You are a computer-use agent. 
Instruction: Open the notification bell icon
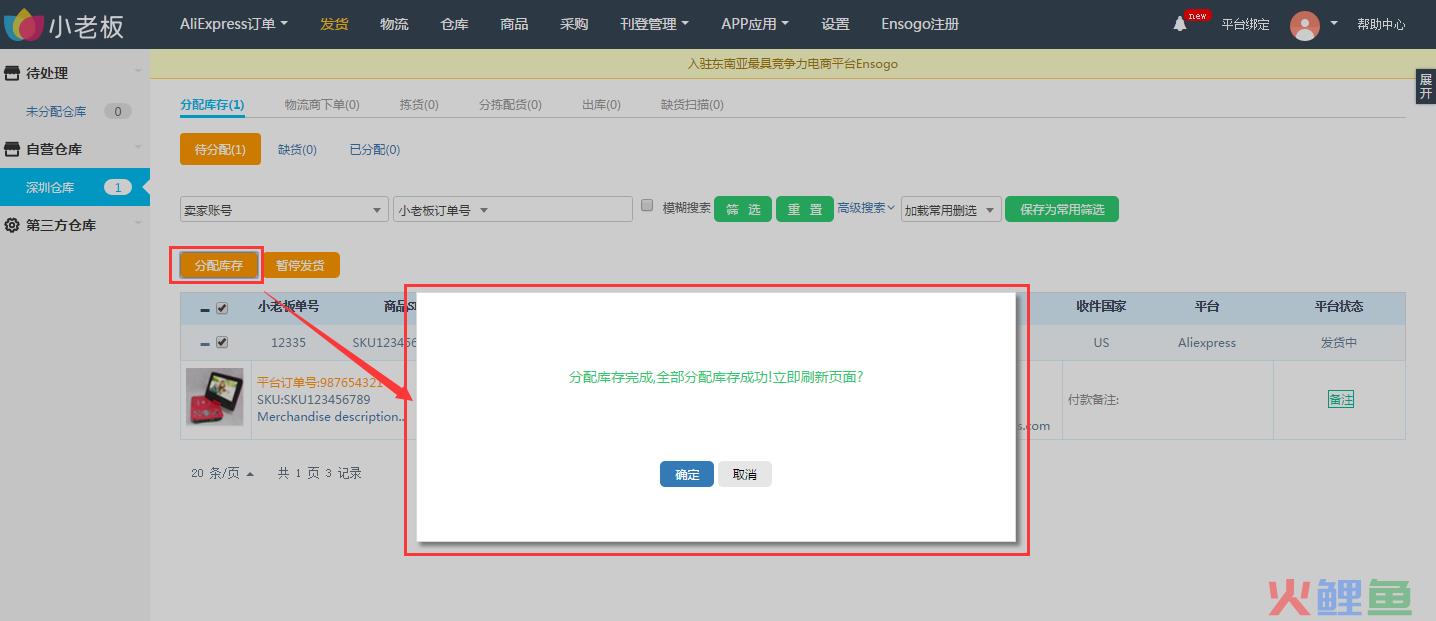click(1180, 24)
